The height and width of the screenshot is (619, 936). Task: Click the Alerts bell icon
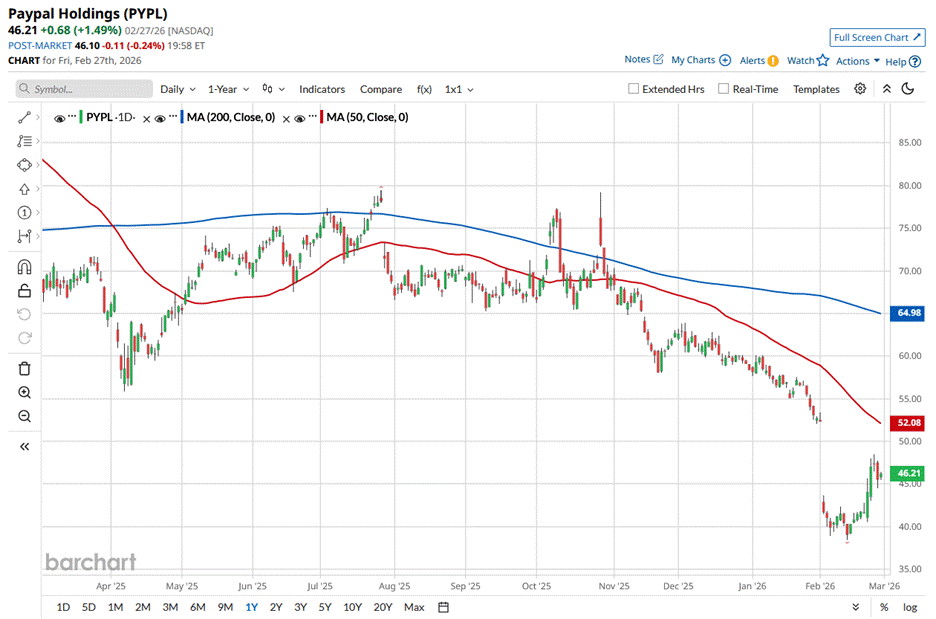click(x=772, y=60)
